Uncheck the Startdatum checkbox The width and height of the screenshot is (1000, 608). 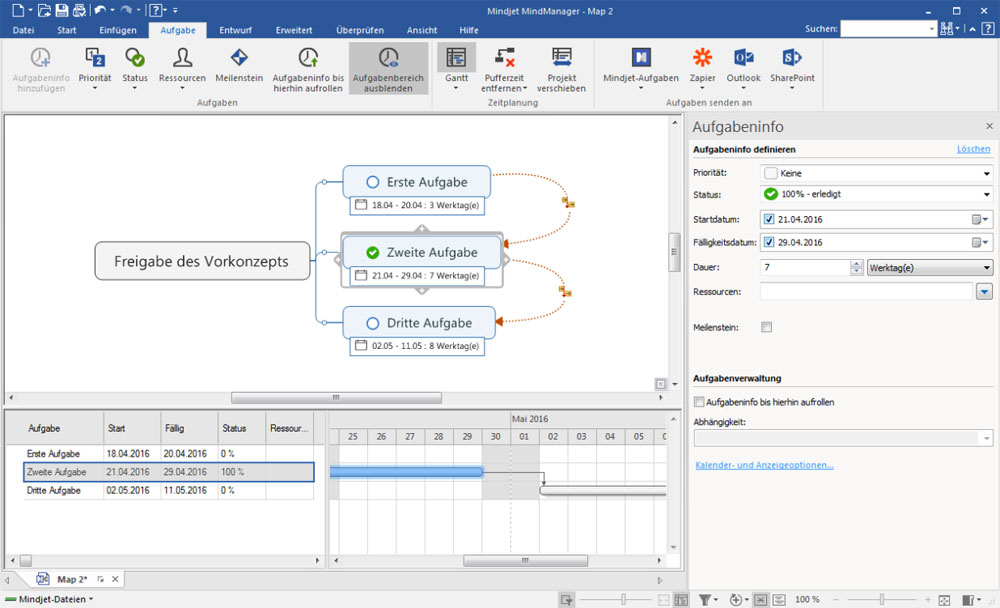[768, 219]
